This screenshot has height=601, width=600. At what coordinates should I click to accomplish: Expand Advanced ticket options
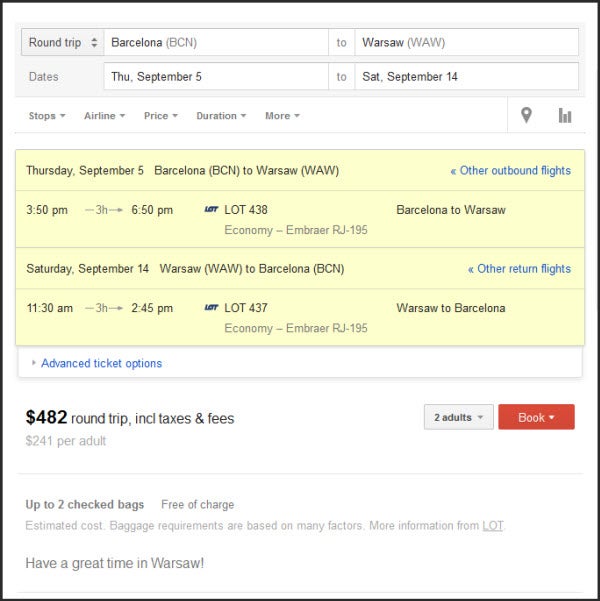pos(101,363)
